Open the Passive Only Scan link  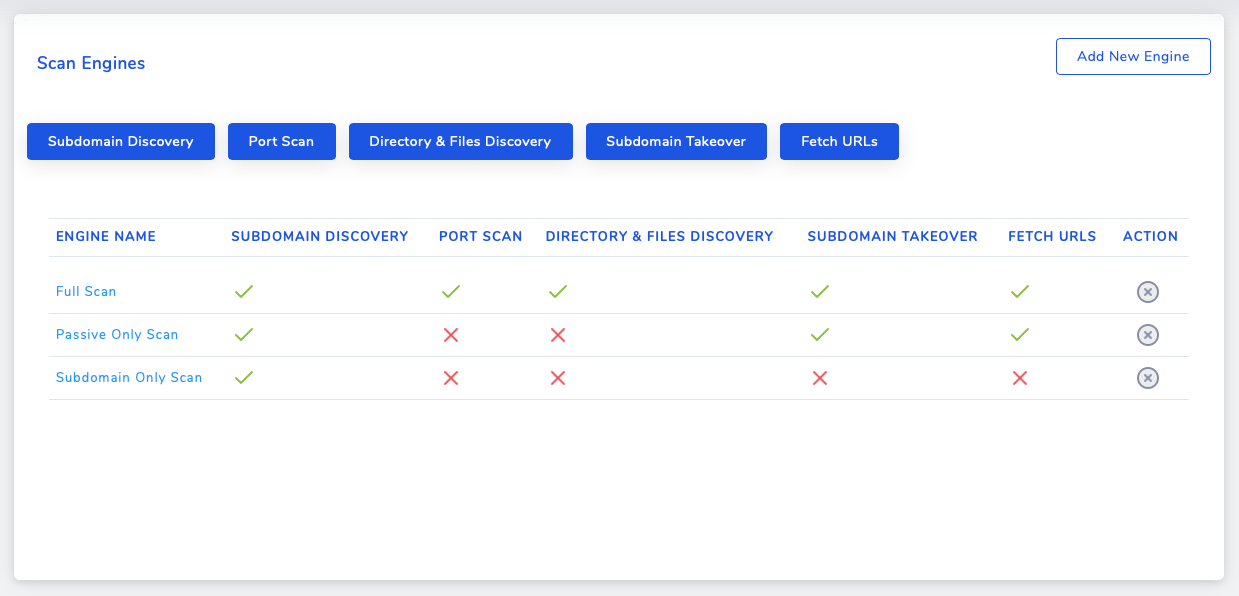click(117, 335)
